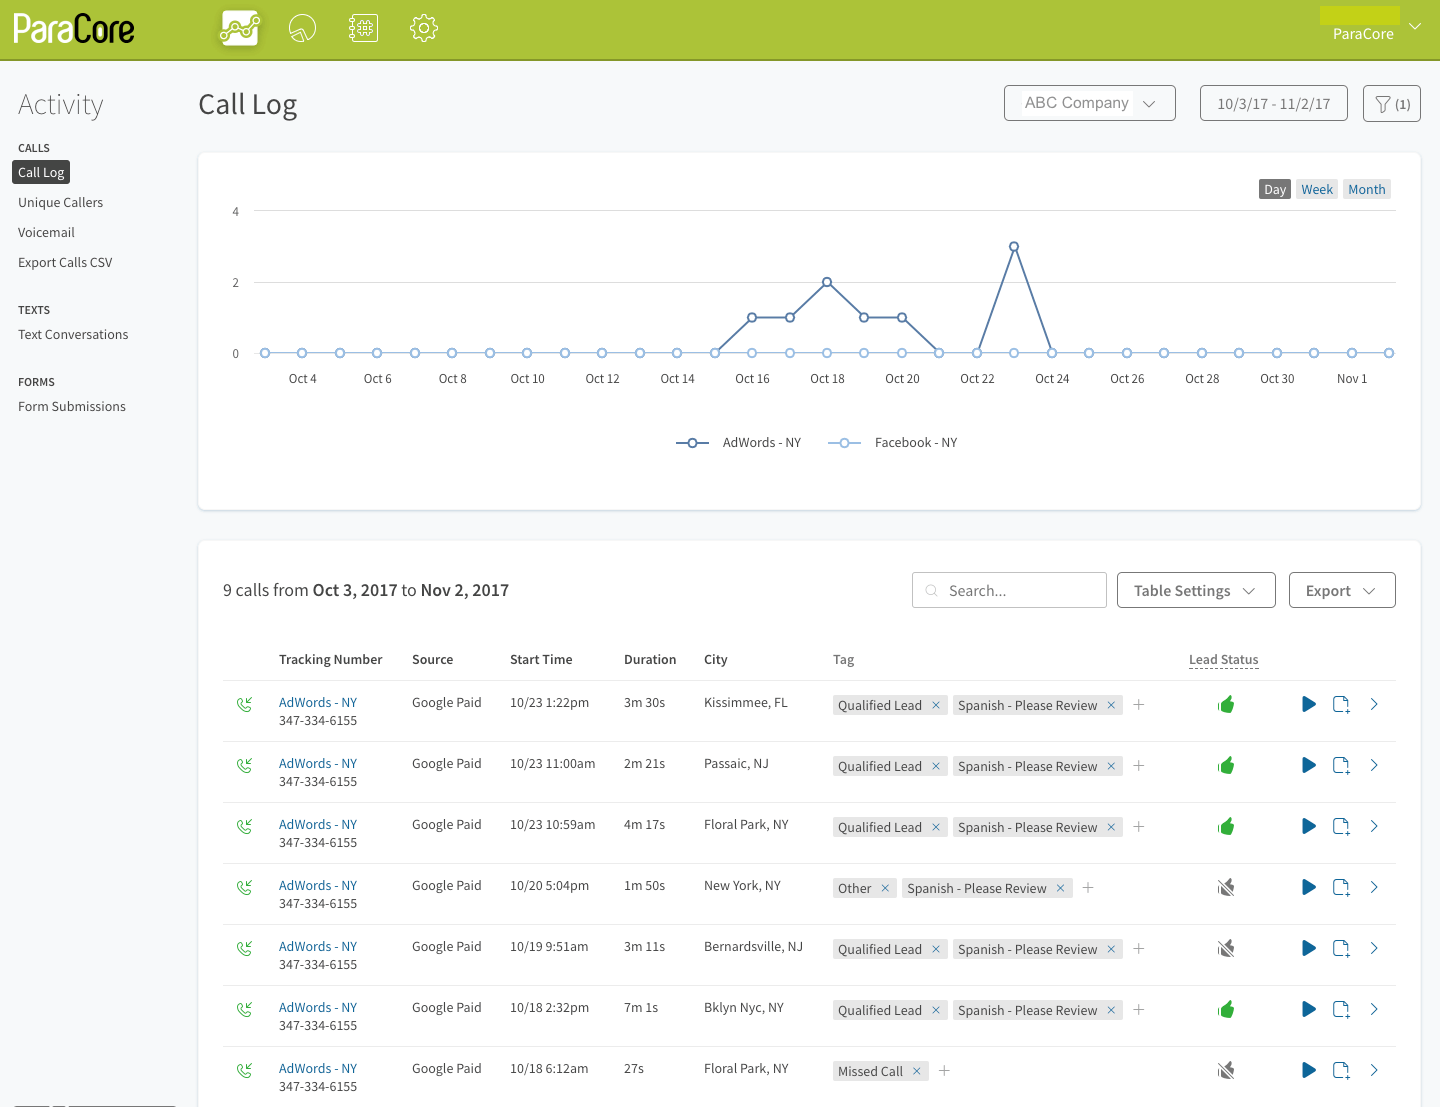Add note icon for 10/23 10:59am call

pos(1342,827)
